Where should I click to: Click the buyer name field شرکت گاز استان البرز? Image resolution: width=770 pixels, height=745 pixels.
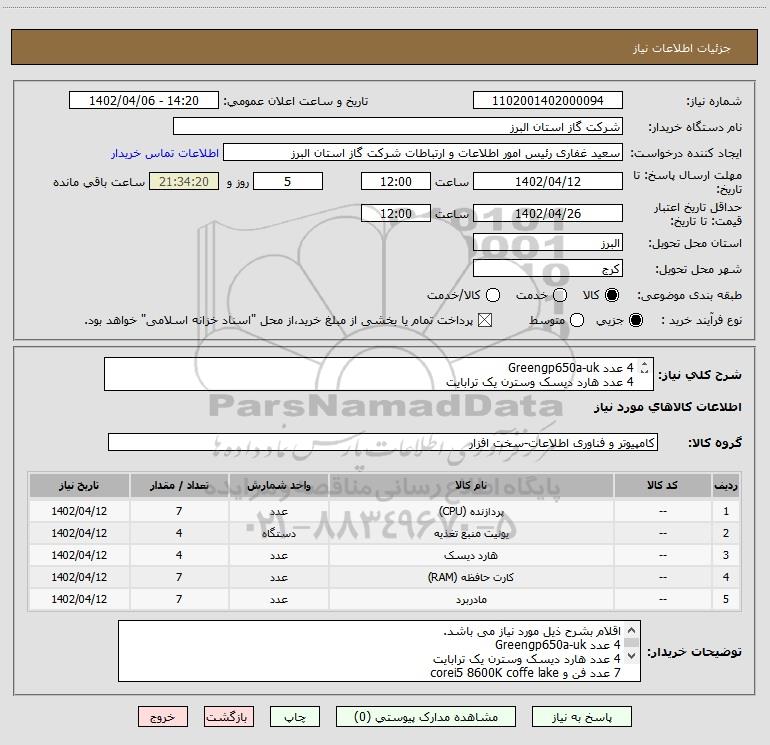point(398,127)
